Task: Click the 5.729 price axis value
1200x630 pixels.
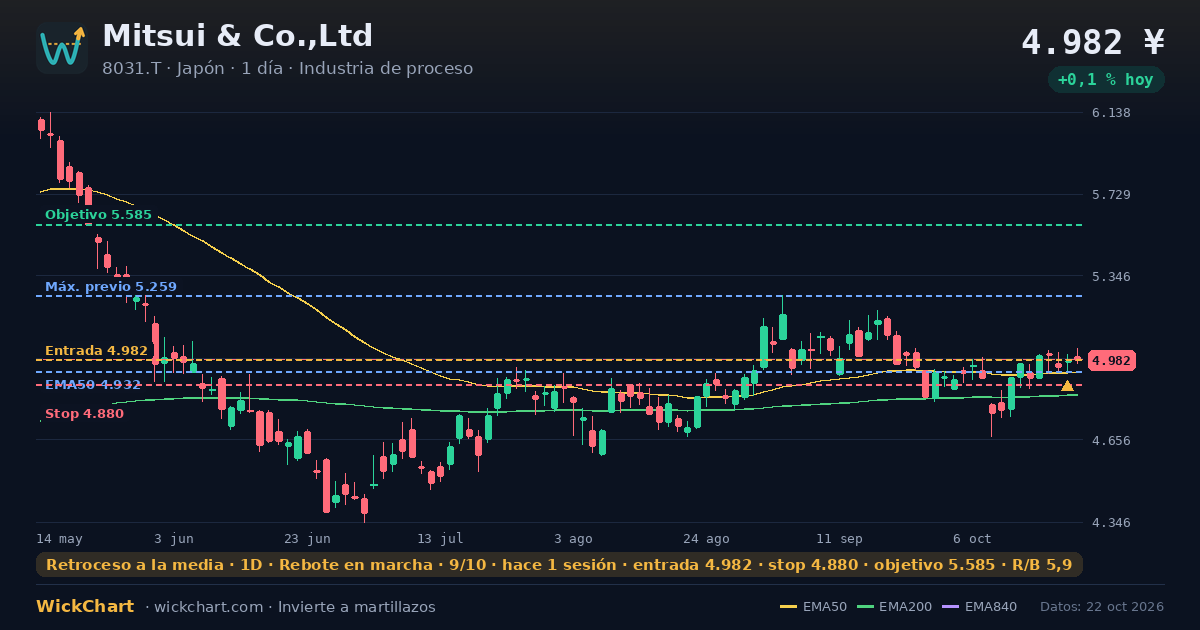Action: 1111,195
